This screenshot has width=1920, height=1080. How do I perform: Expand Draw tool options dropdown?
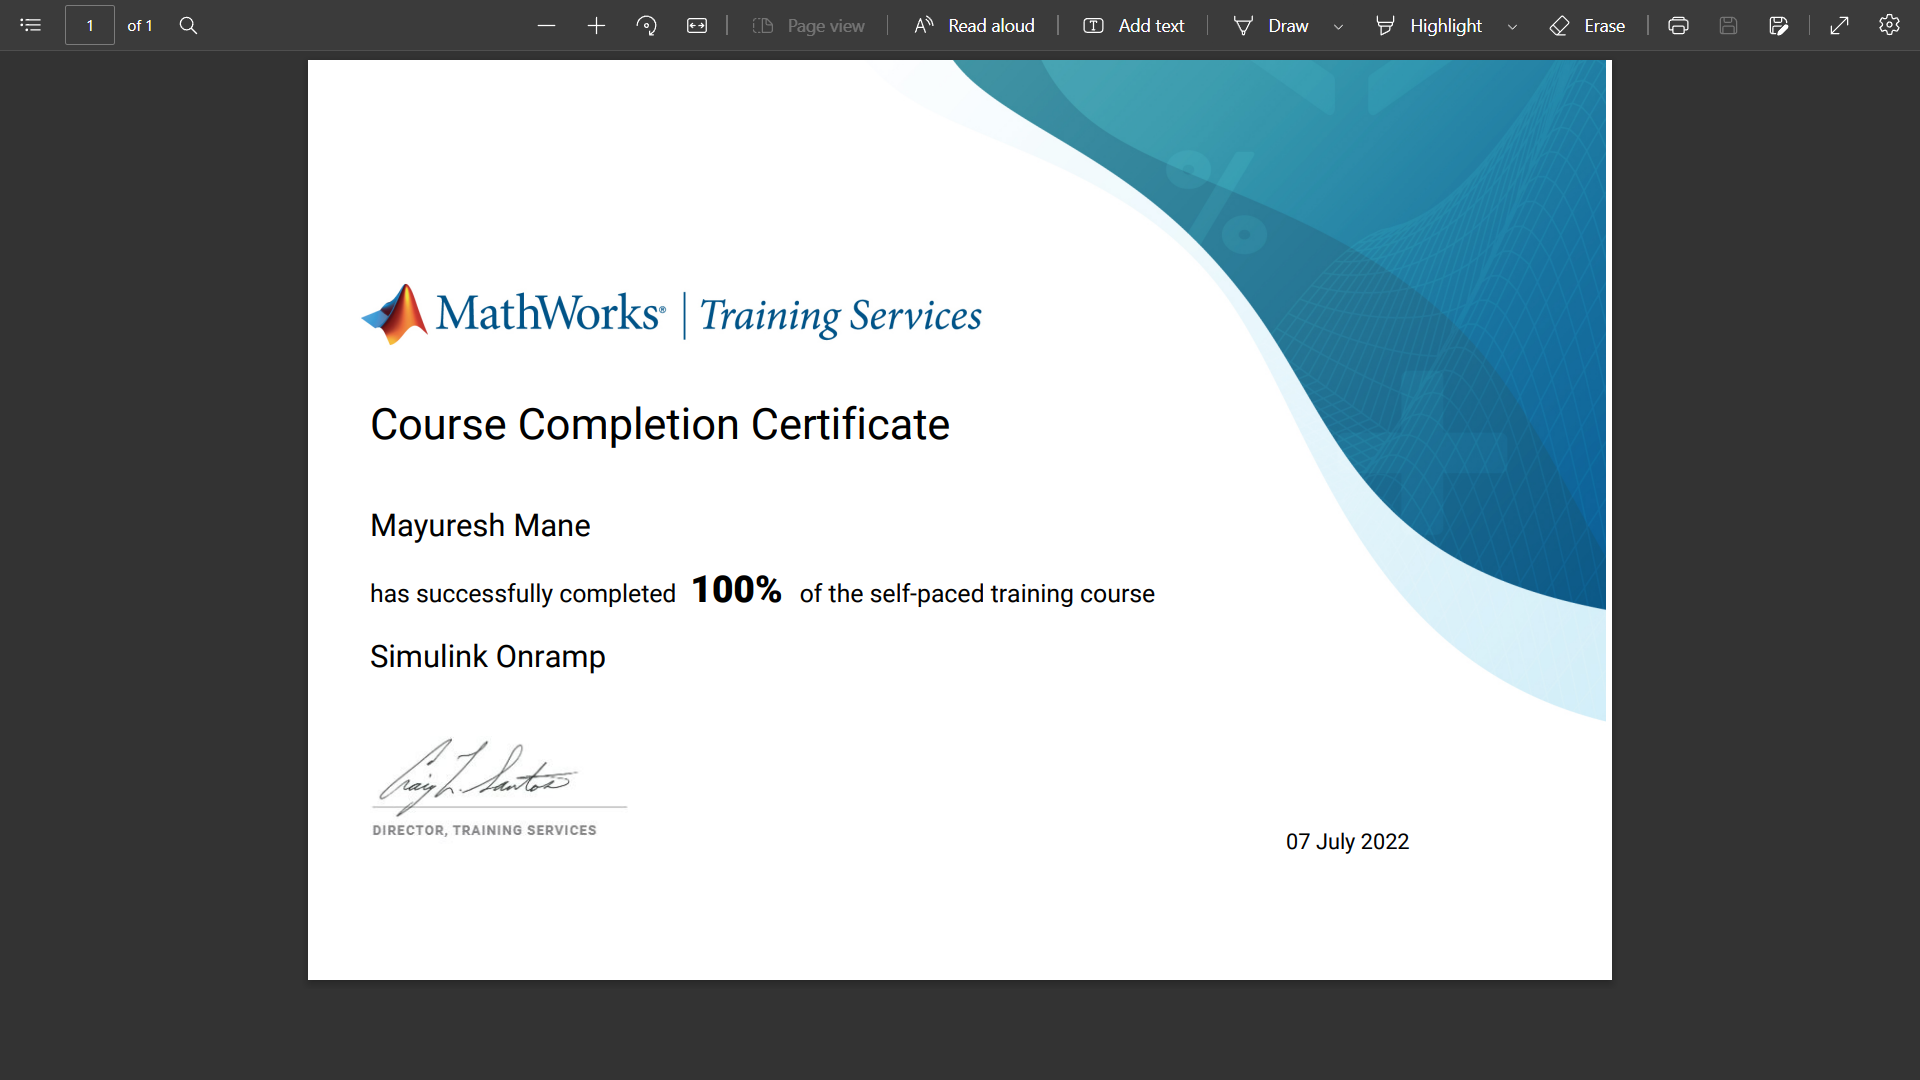point(1338,27)
